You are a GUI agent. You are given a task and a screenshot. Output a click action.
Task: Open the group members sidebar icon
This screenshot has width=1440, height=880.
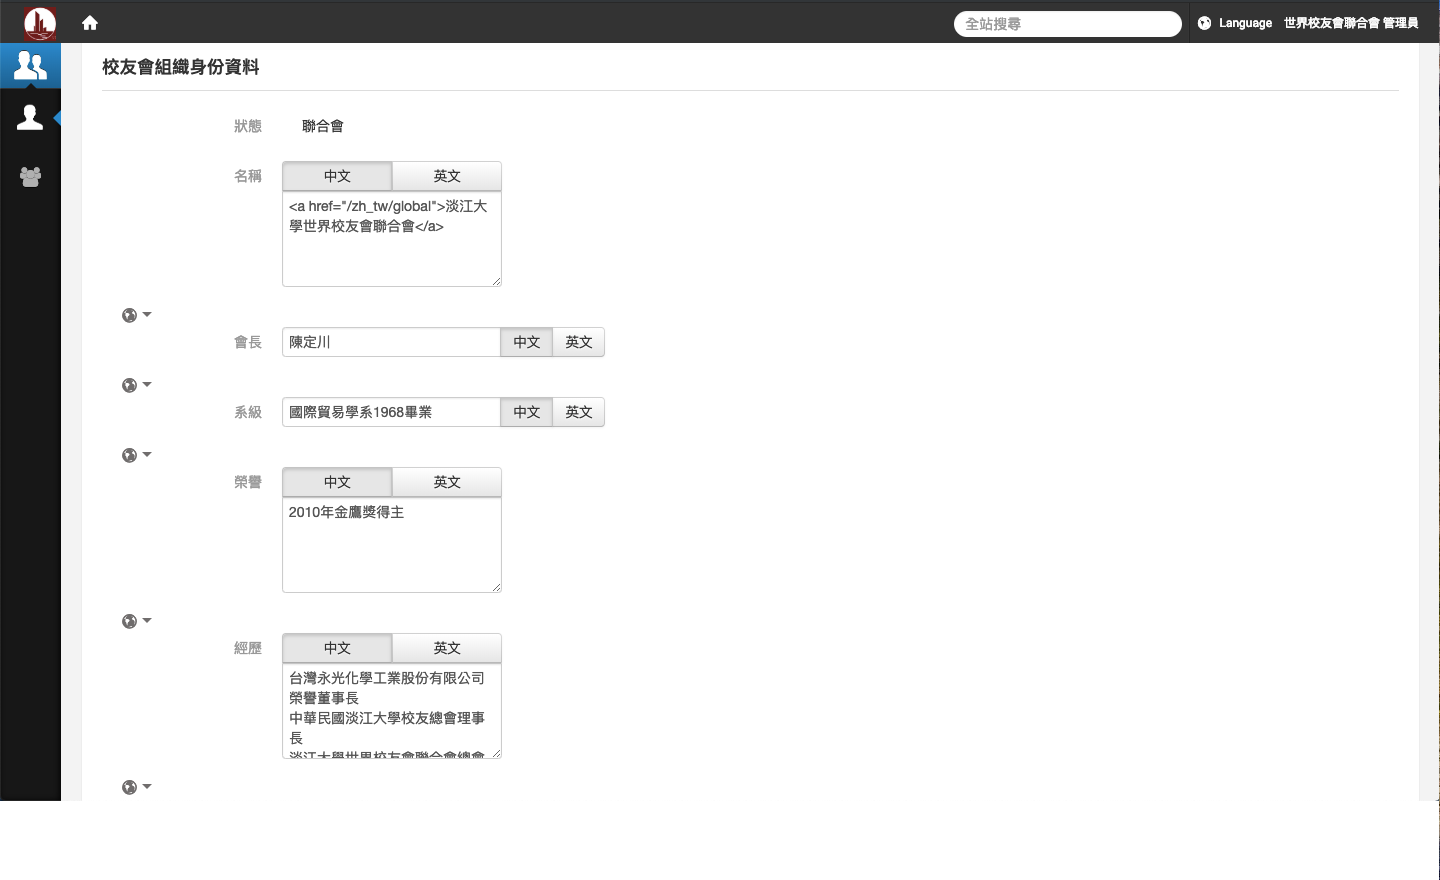[x=30, y=177]
